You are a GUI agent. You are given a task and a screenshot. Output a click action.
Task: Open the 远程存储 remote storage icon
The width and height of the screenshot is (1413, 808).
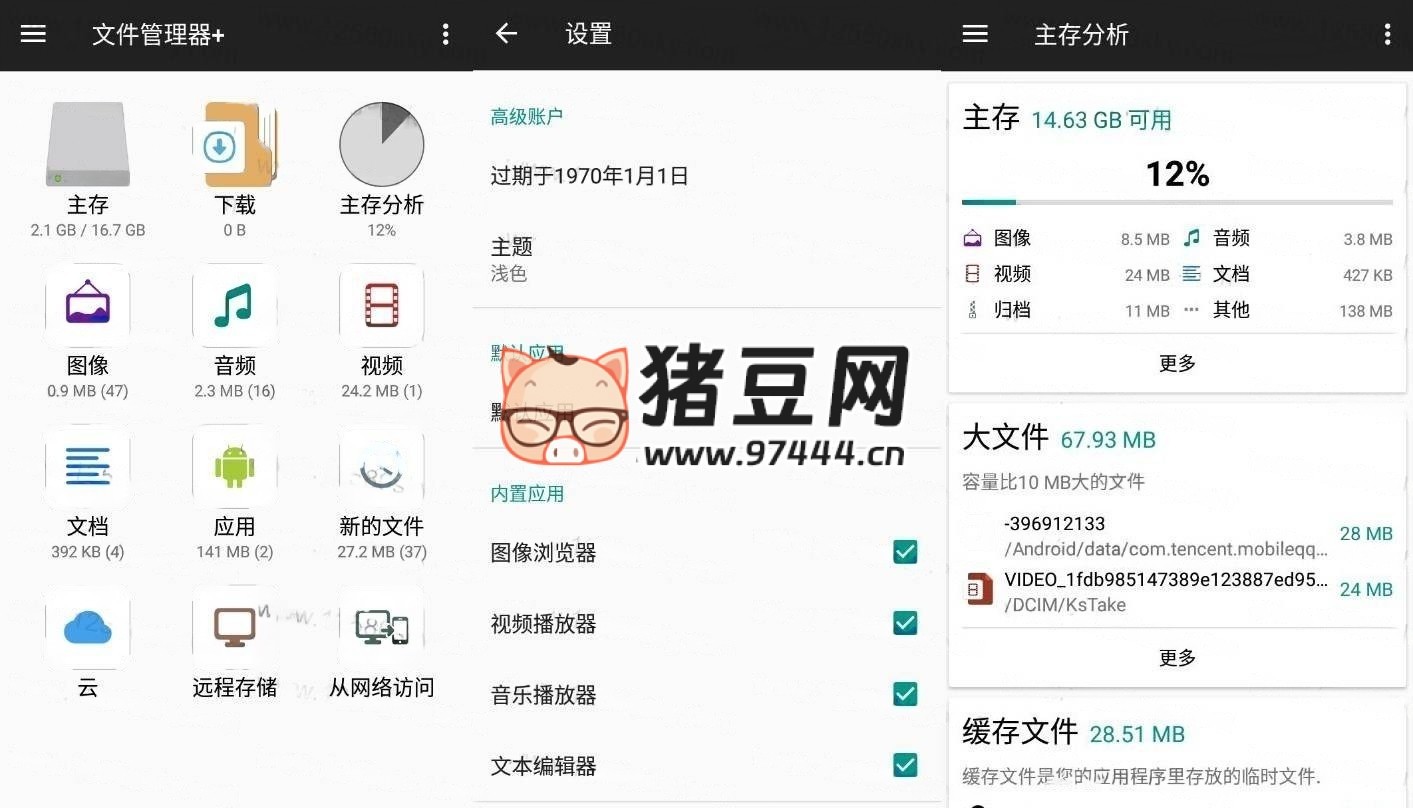pyautogui.click(x=234, y=628)
